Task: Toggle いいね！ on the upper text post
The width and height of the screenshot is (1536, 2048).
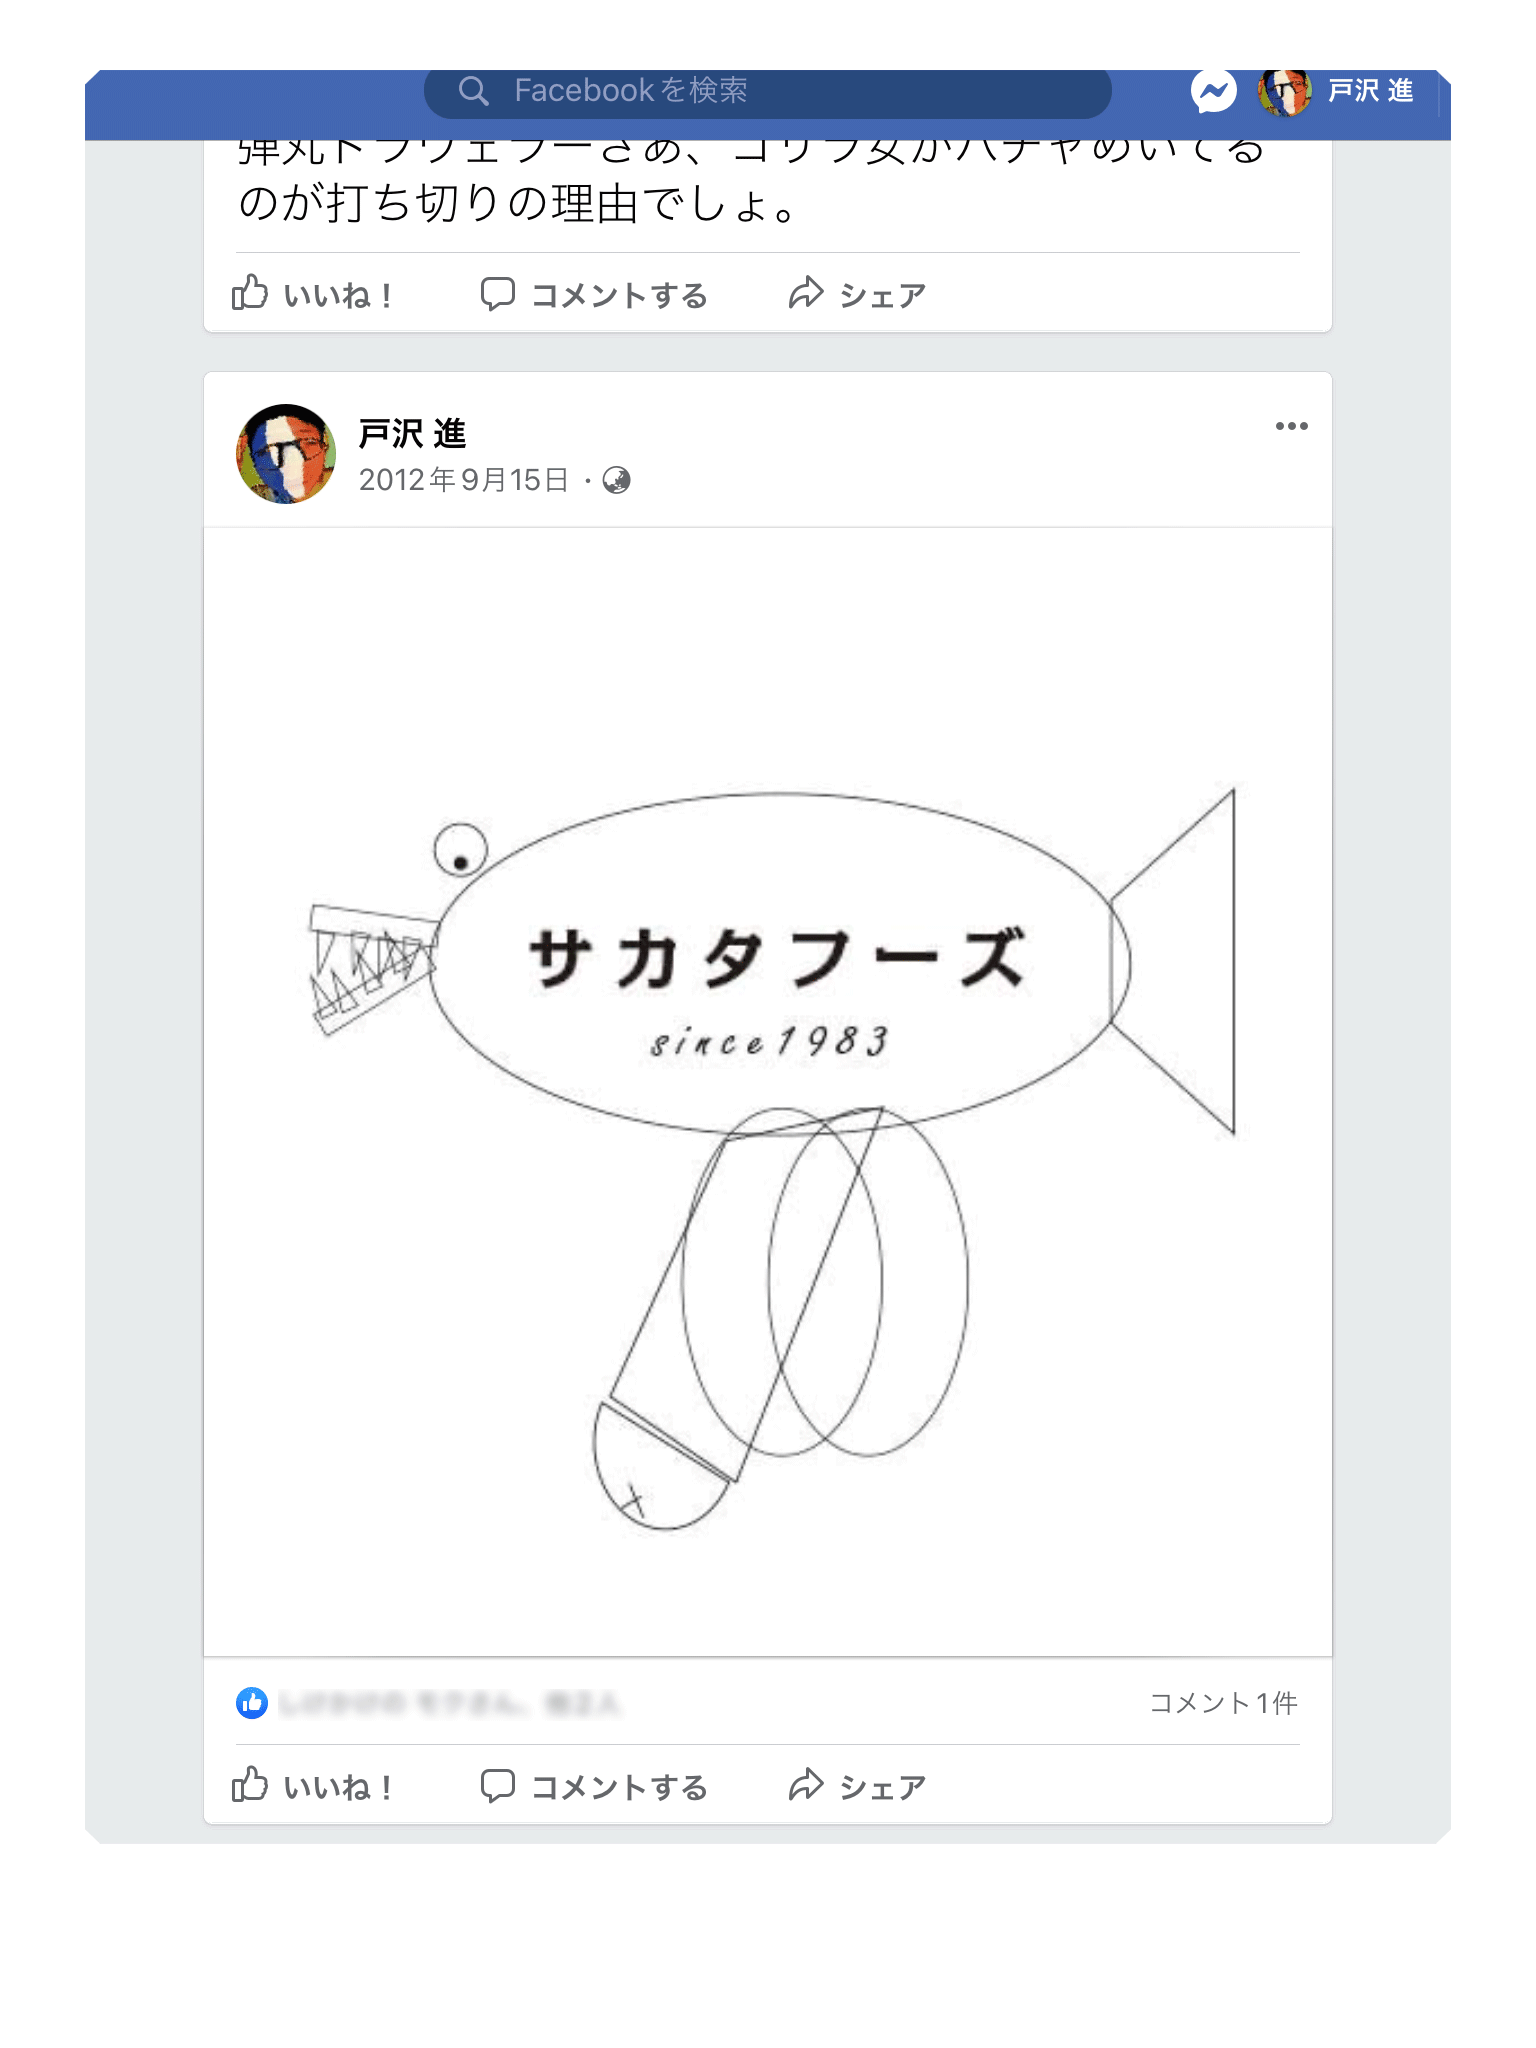Action: tap(312, 295)
